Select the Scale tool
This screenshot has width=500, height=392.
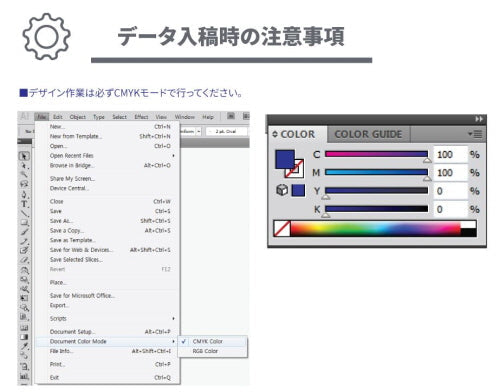click(24, 279)
